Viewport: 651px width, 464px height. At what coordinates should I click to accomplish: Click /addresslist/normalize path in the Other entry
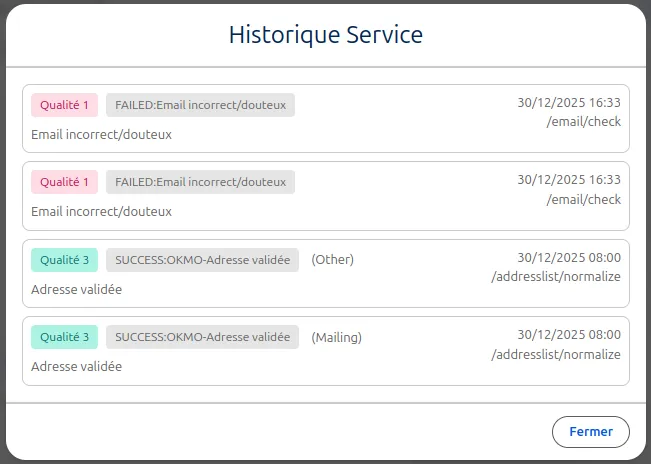[556, 277]
